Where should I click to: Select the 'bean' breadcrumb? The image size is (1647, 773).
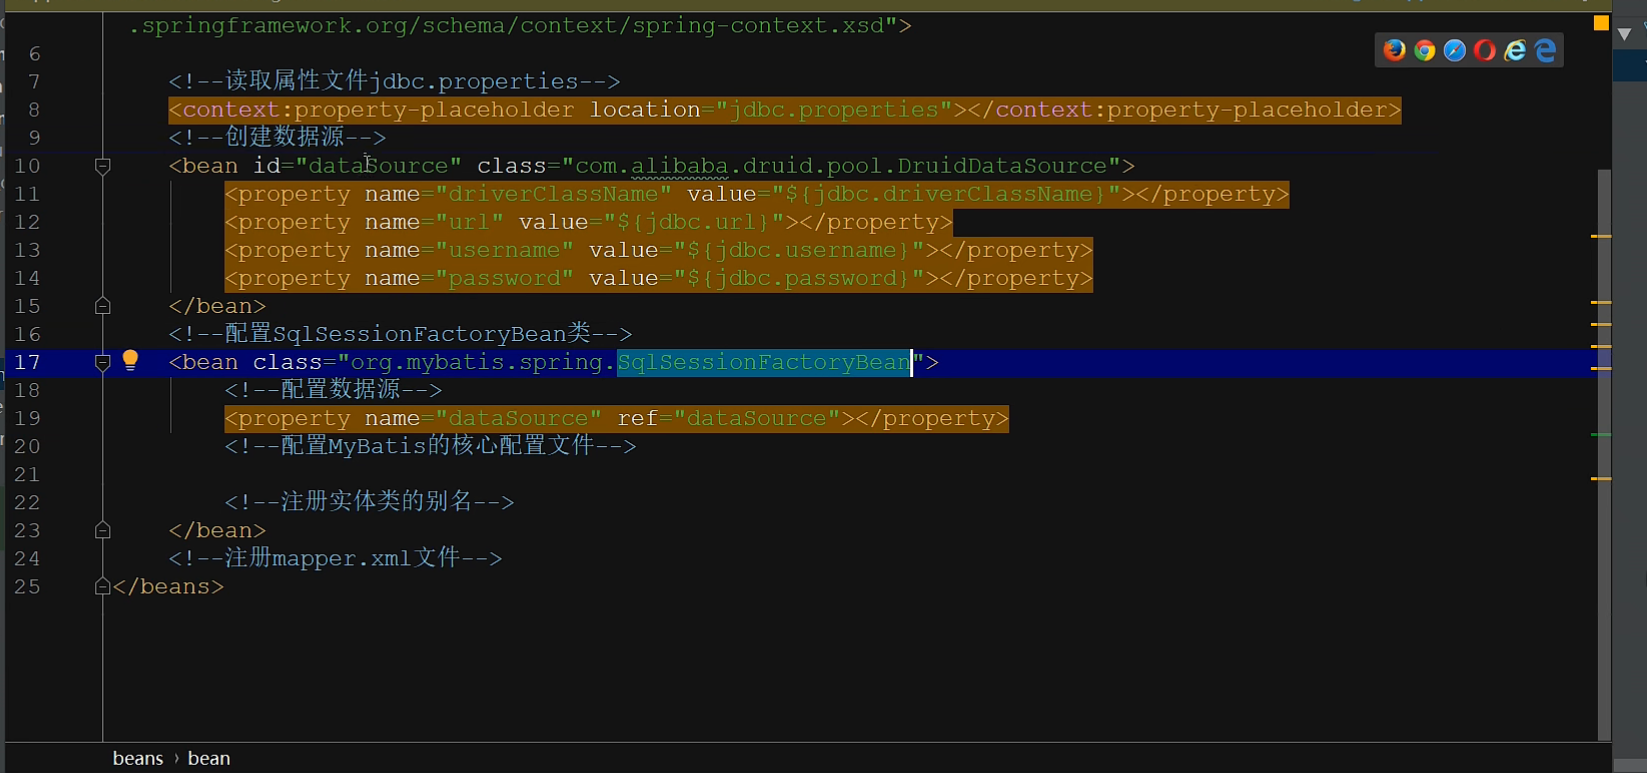point(209,758)
